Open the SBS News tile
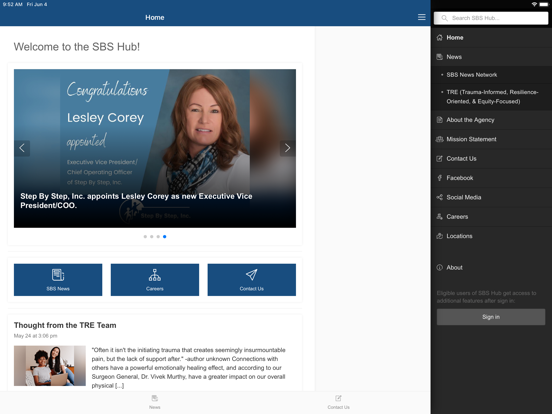552x414 pixels. tap(58, 280)
